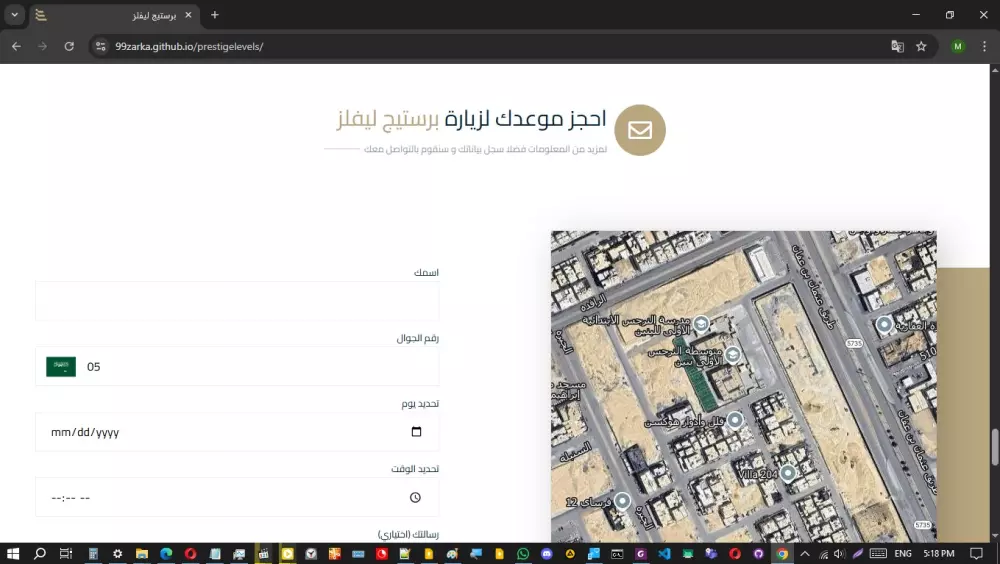1000x564 pixels.
Task: Click the envelope icon beside the booking heading
Action: [x=640, y=130]
